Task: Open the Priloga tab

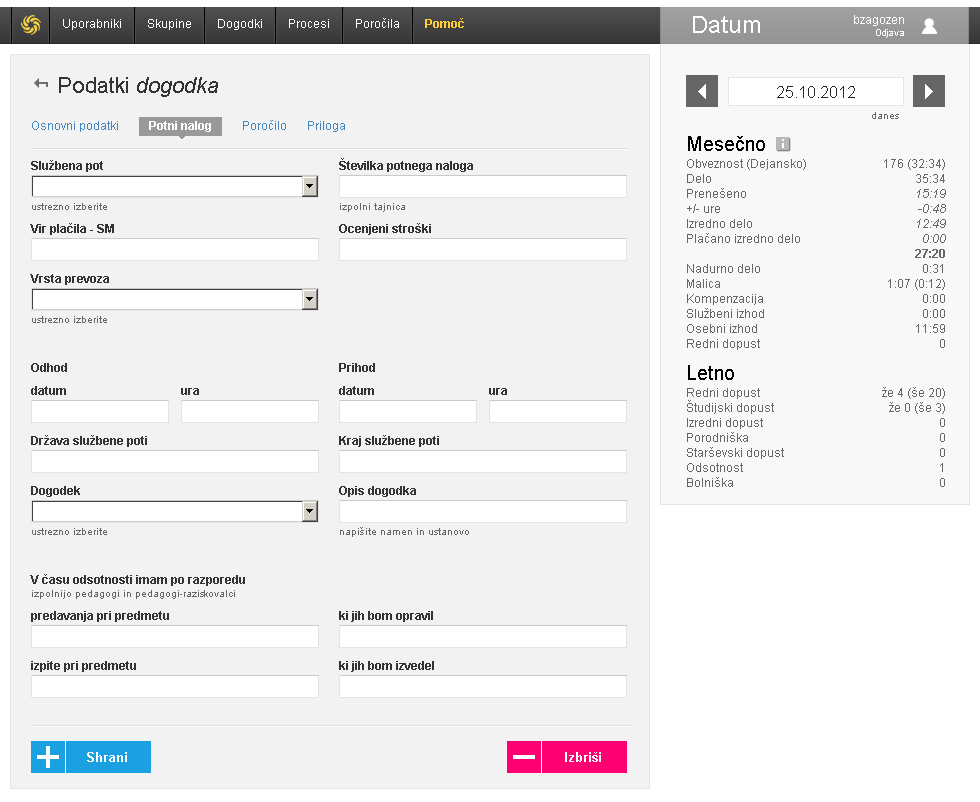Action: click(326, 126)
